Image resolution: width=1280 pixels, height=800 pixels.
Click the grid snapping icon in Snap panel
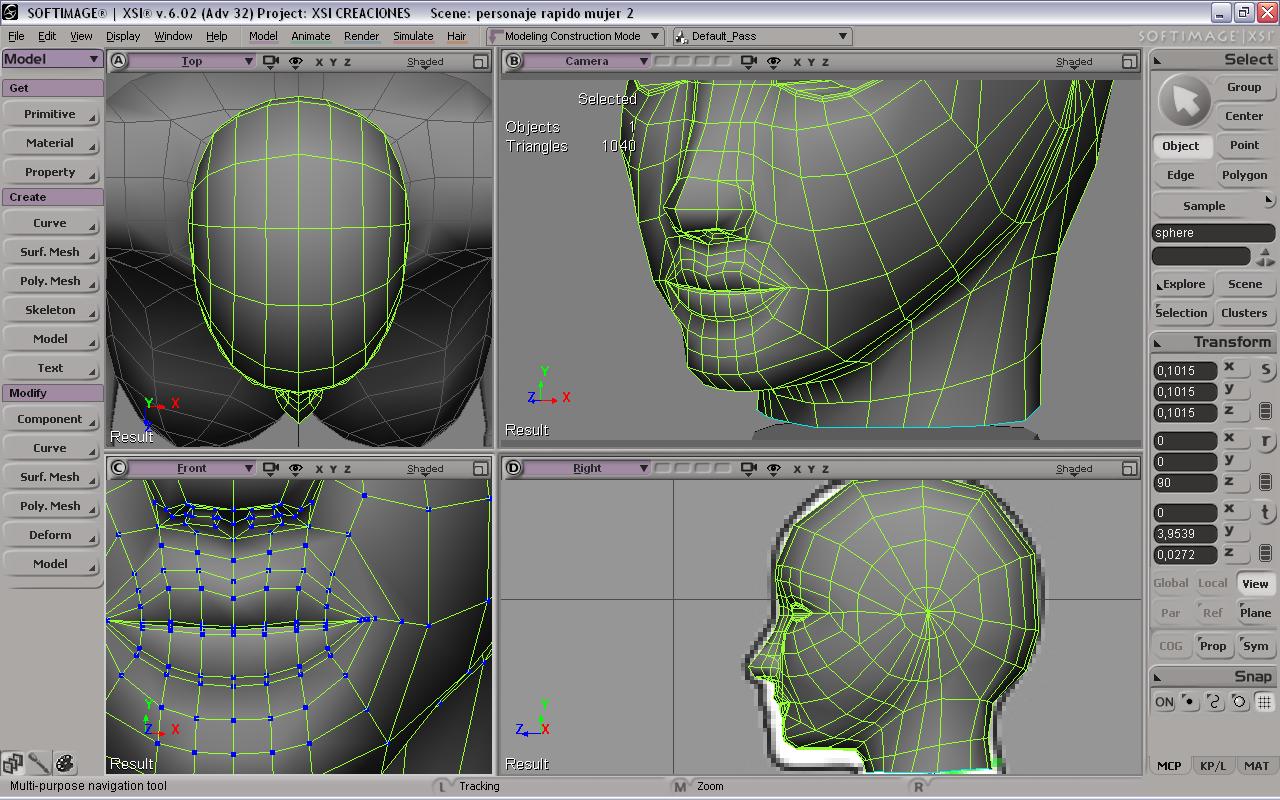pyautogui.click(x=1264, y=702)
